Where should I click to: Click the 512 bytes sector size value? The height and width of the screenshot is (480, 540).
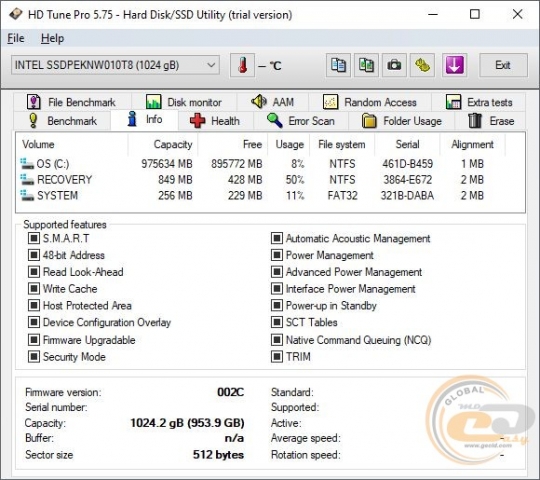[218, 455]
